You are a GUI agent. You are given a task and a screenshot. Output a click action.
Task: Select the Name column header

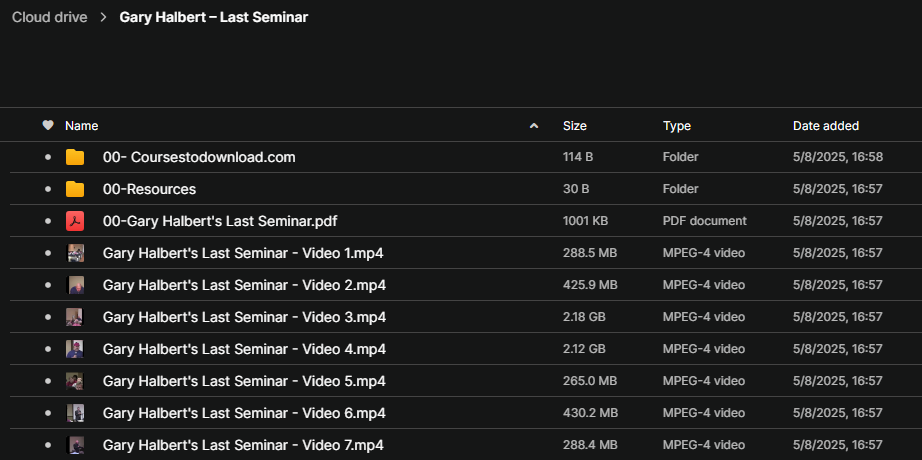(x=82, y=126)
